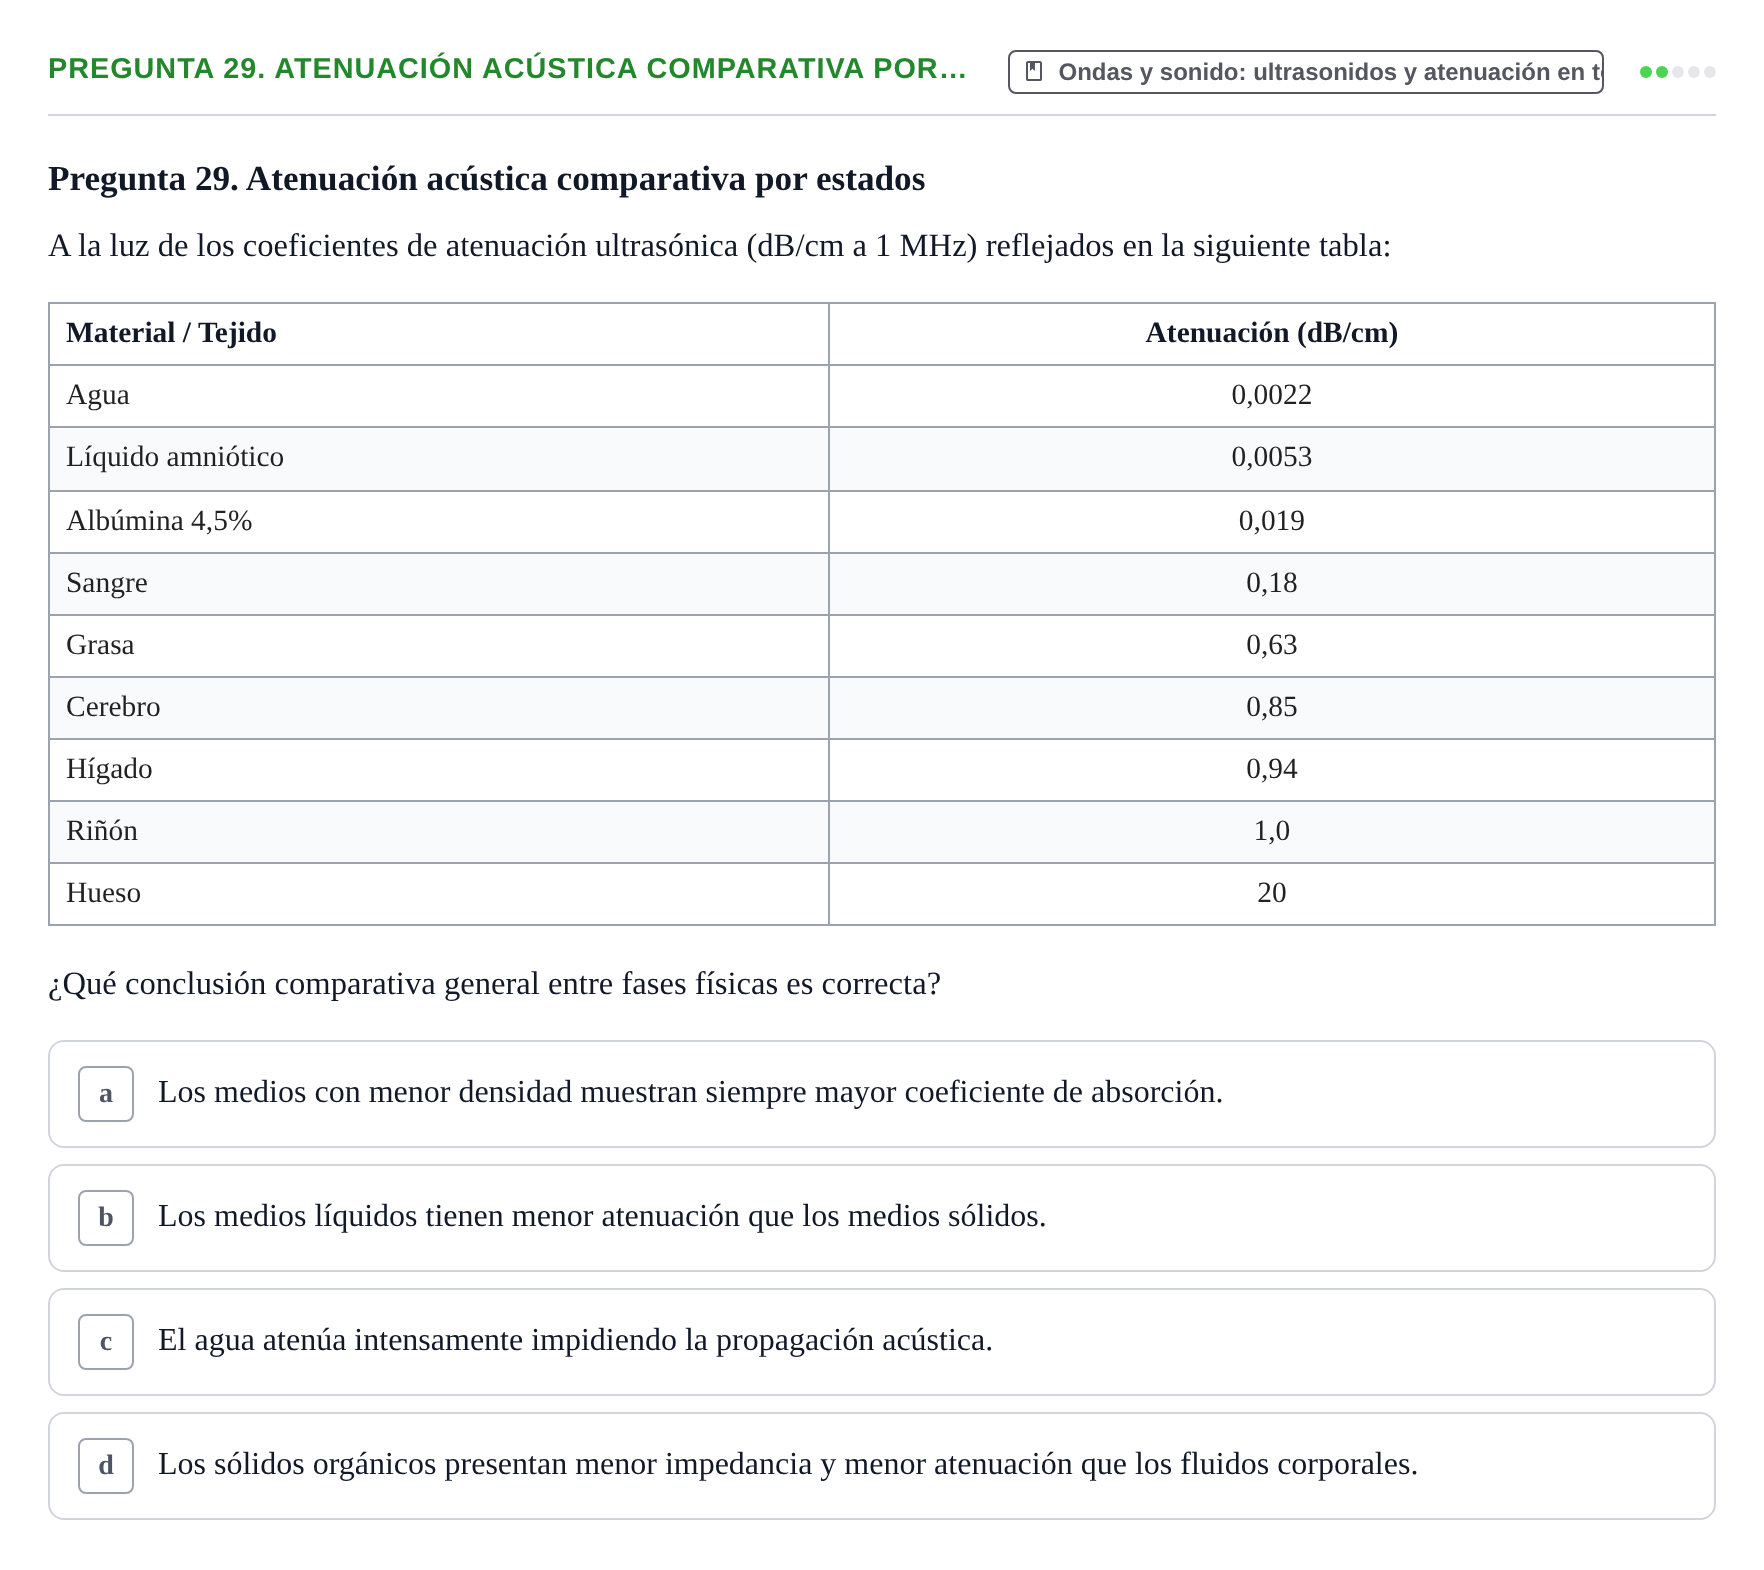Click the green header 'PREGUNTA 29. ATENUACIÓN ACÚSTICA'

[507, 69]
